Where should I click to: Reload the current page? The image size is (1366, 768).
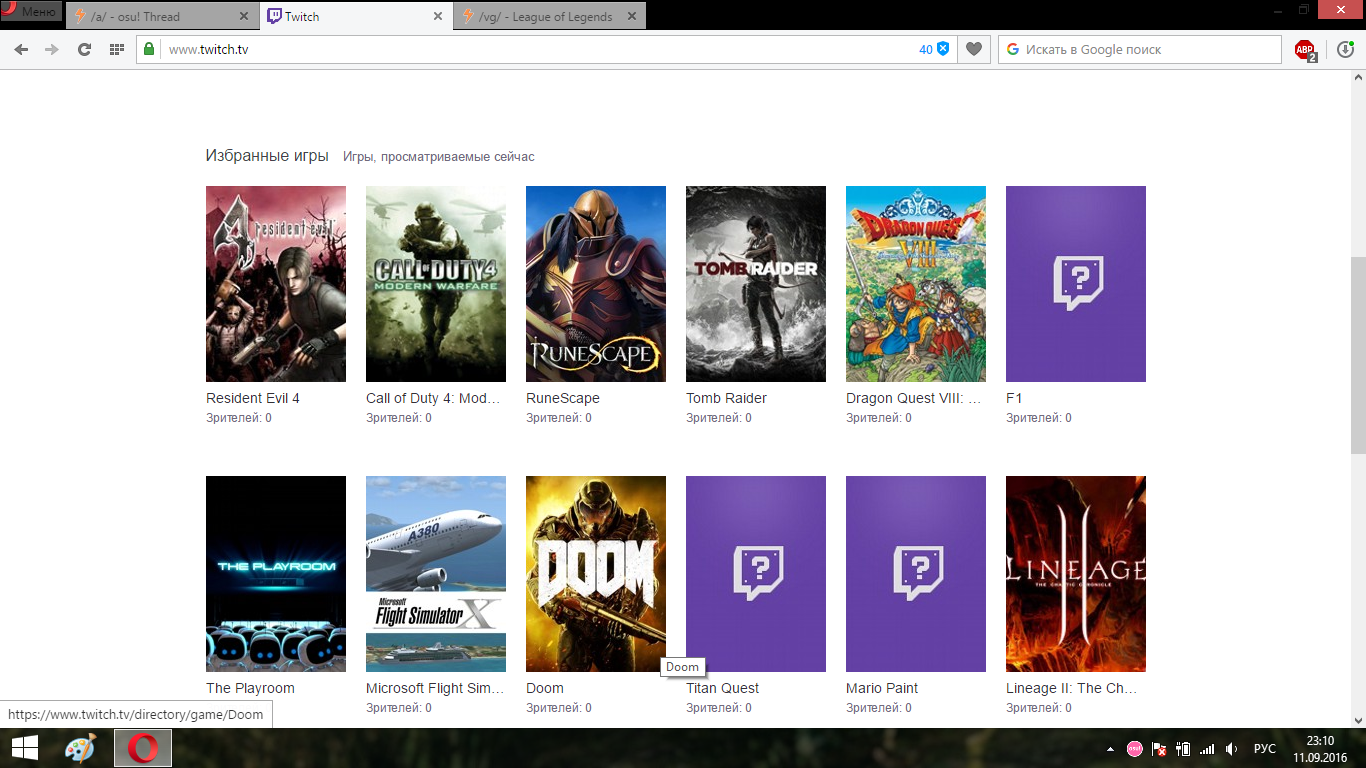point(84,49)
